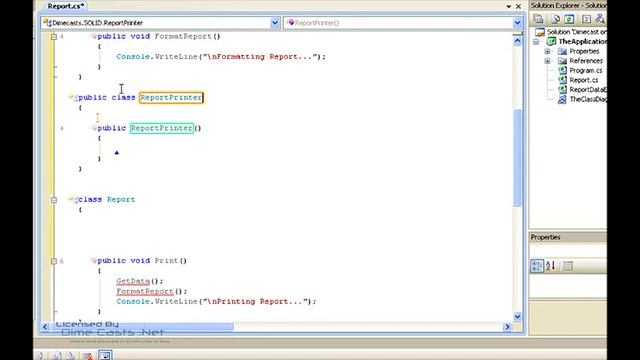
Task: Click the editor scroll down arrow
Action: [x=518, y=316]
